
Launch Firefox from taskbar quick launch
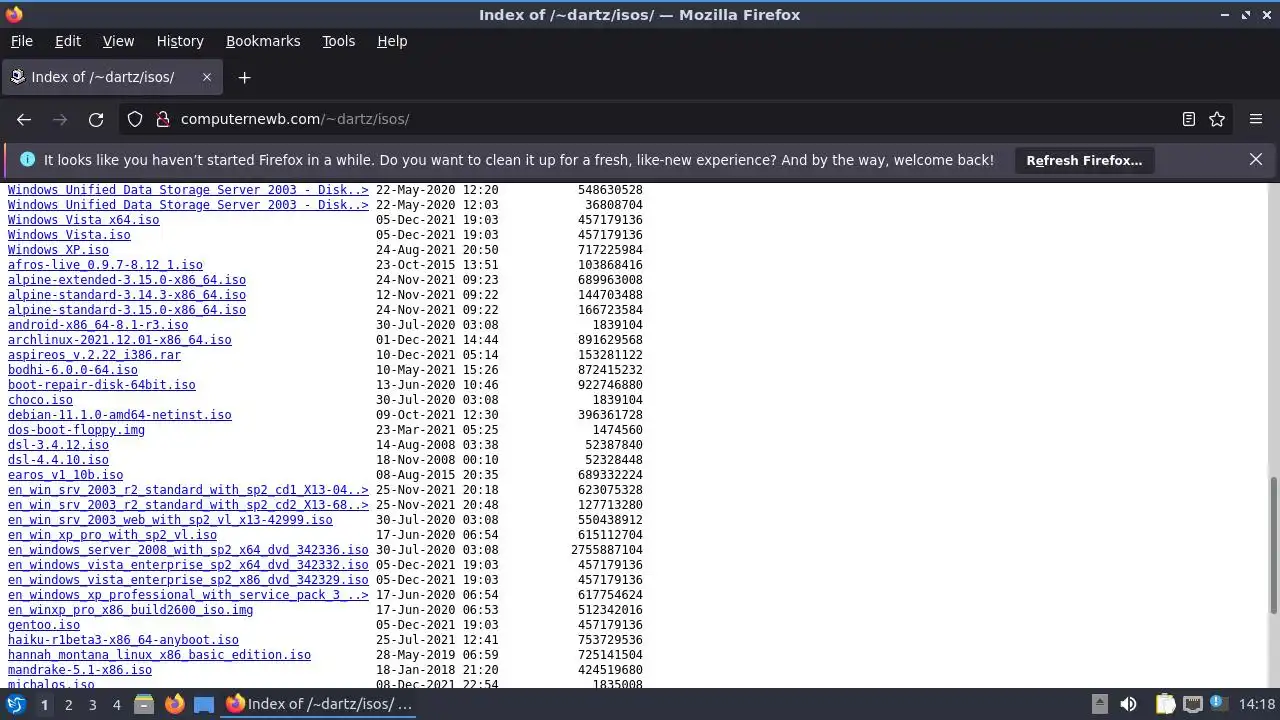pos(174,704)
